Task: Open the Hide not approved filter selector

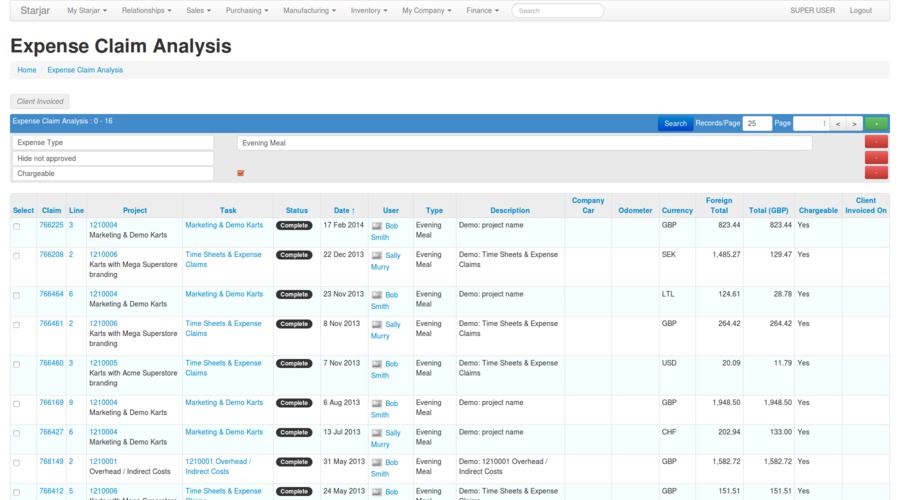Action: (x=113, y=158)
